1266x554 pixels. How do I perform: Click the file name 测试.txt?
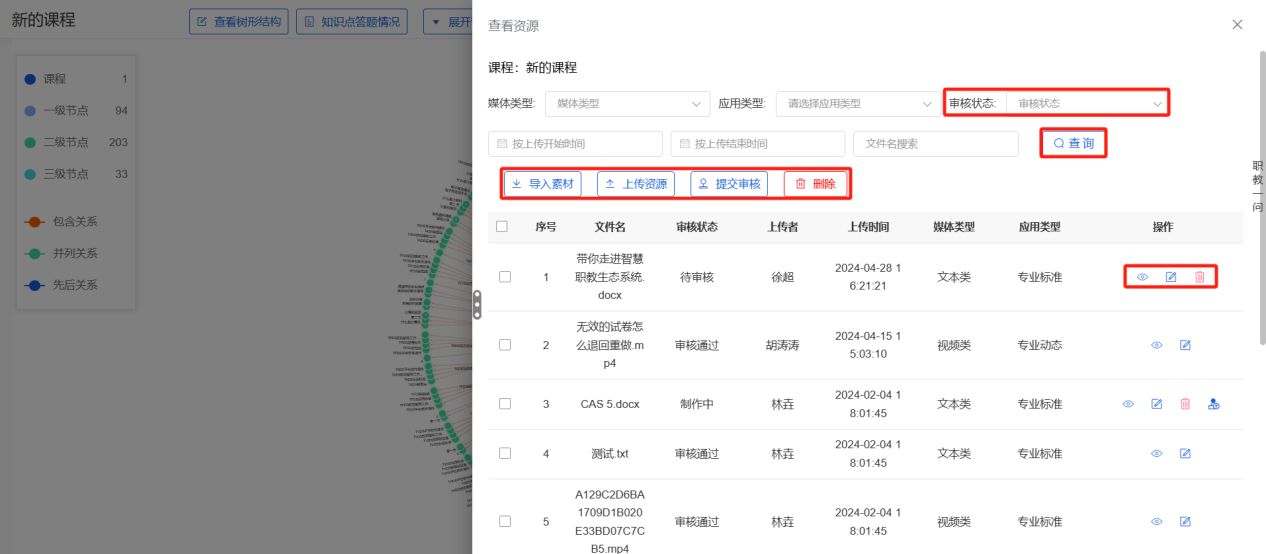610,453
